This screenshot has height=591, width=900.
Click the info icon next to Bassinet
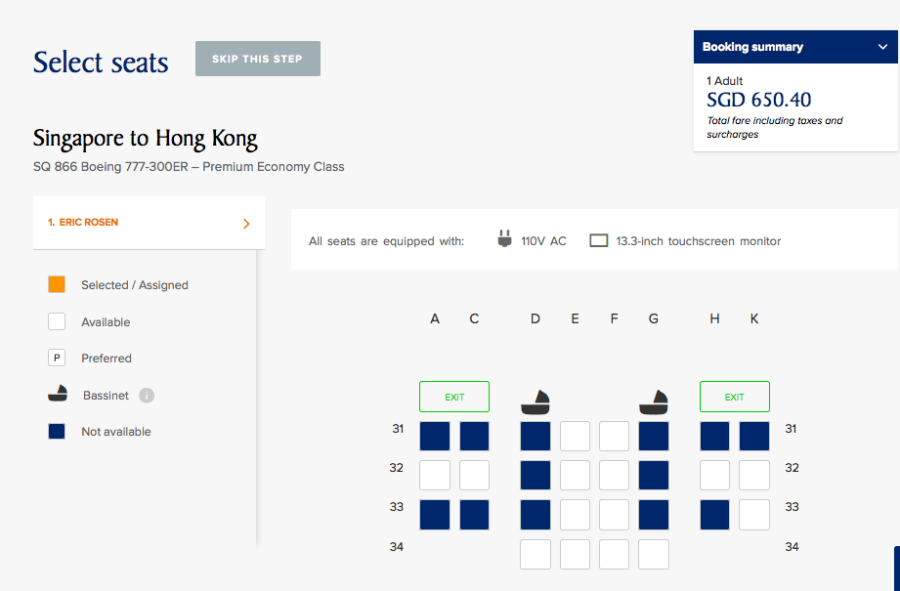pyautogui.click(x=146, y=395)
